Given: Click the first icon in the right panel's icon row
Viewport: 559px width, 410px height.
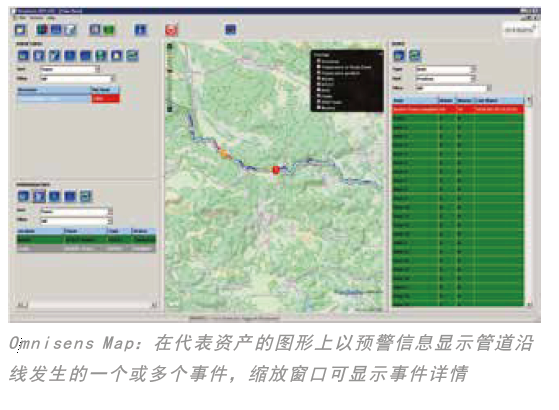Looking at the screenshot, I should (399, 56).
